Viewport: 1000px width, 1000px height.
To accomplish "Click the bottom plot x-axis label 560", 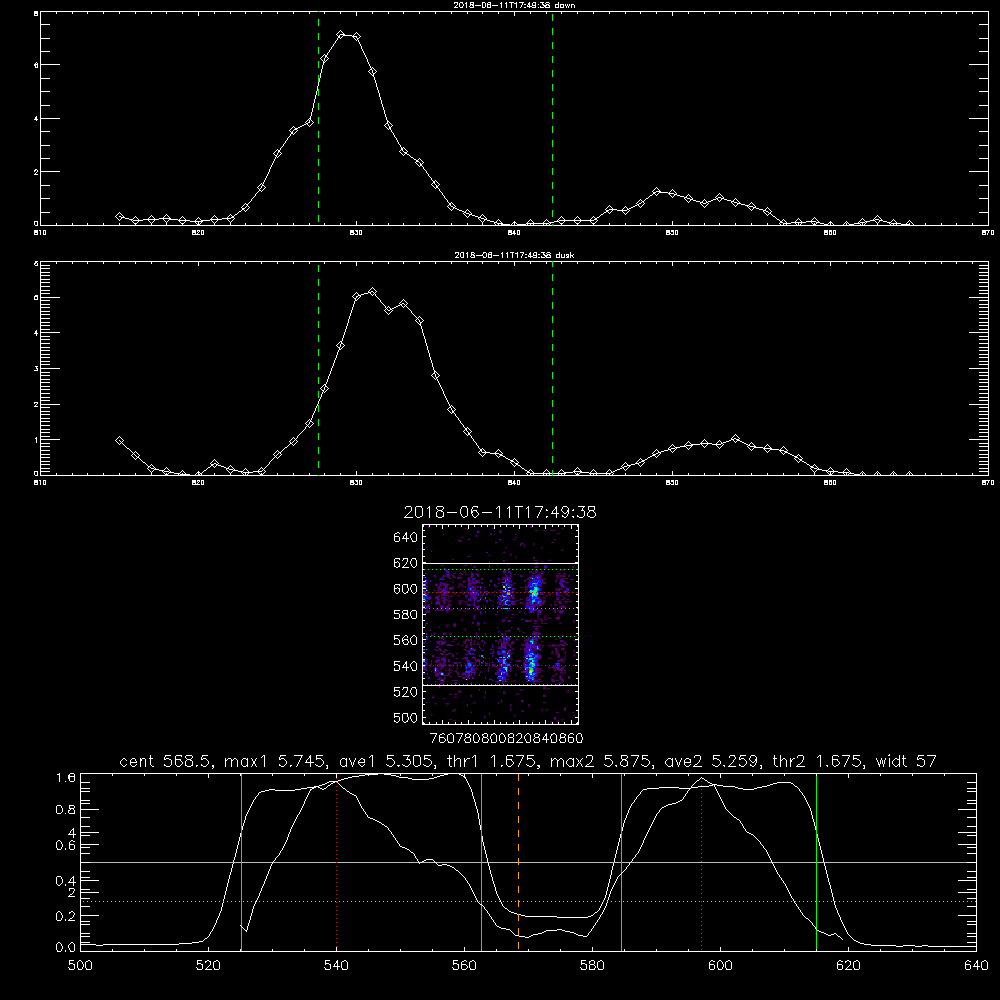I will click(x=464, y=966).
